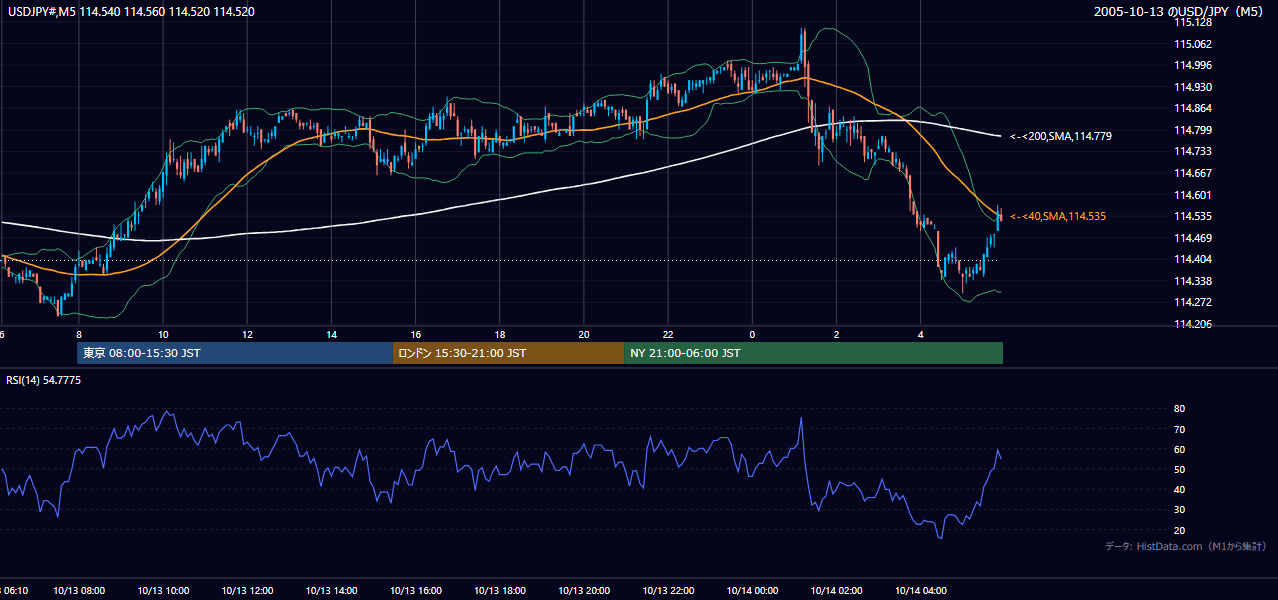Image resolution: width=1278 pixels, height=600 pixels.
Task: Click hour tick 18 under the price chart
Action: (x=499, y=334)
